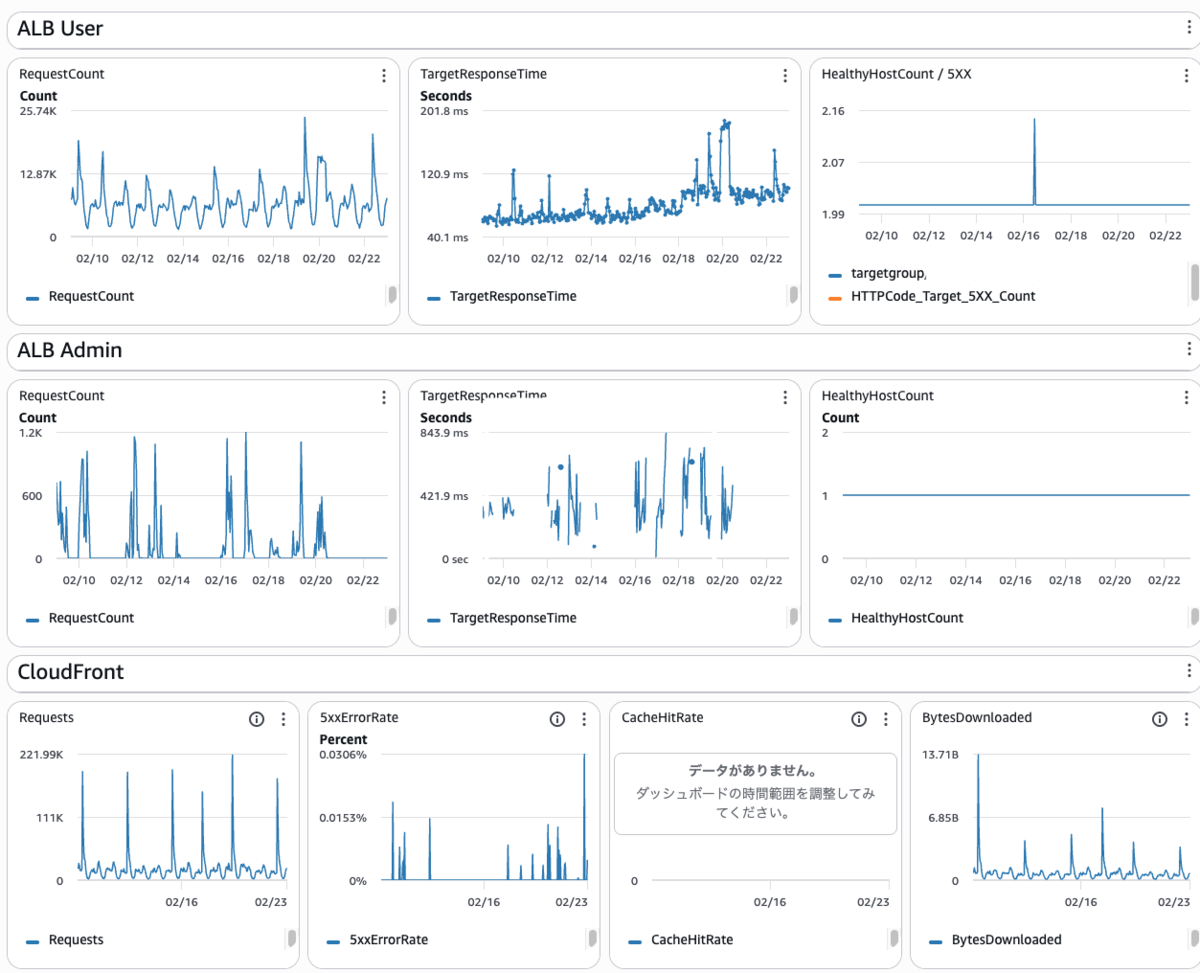This screenshot has width=1200, height=973.
Task: Toggle RequestCount legend in ALB User
Action: (x=80, y=296)
